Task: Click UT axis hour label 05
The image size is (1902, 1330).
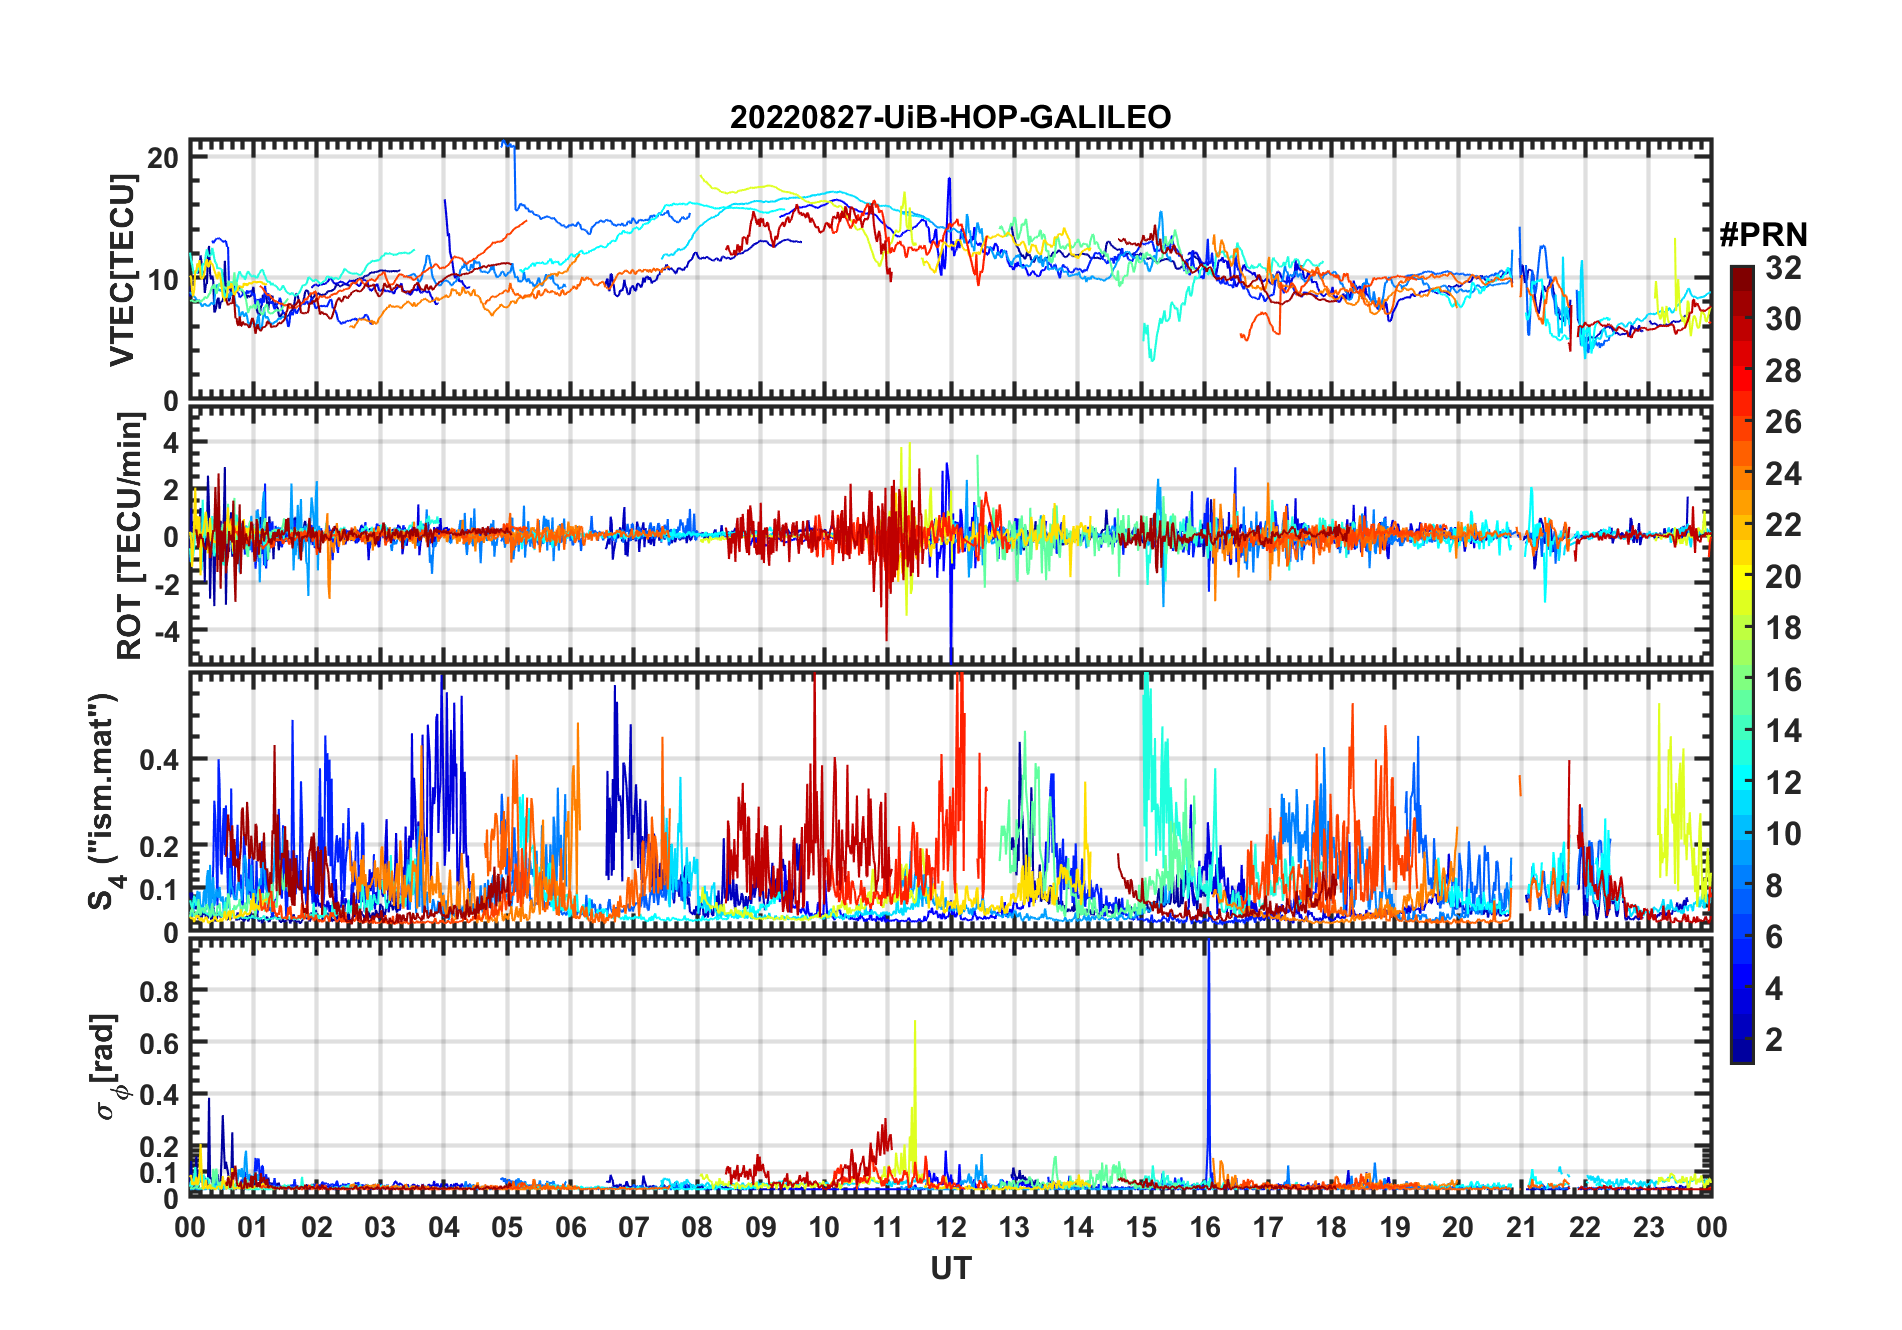Action: point(507,1227)
